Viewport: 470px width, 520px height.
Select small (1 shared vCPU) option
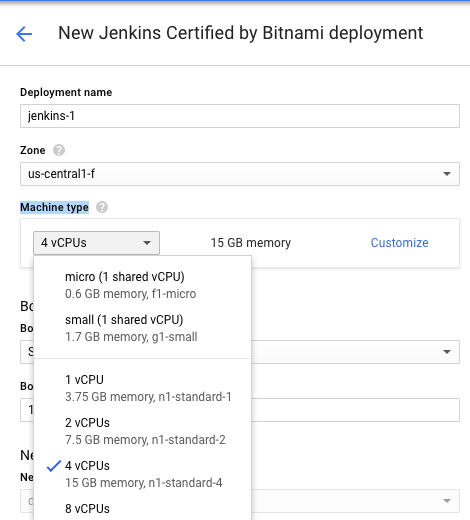[142, 328]
